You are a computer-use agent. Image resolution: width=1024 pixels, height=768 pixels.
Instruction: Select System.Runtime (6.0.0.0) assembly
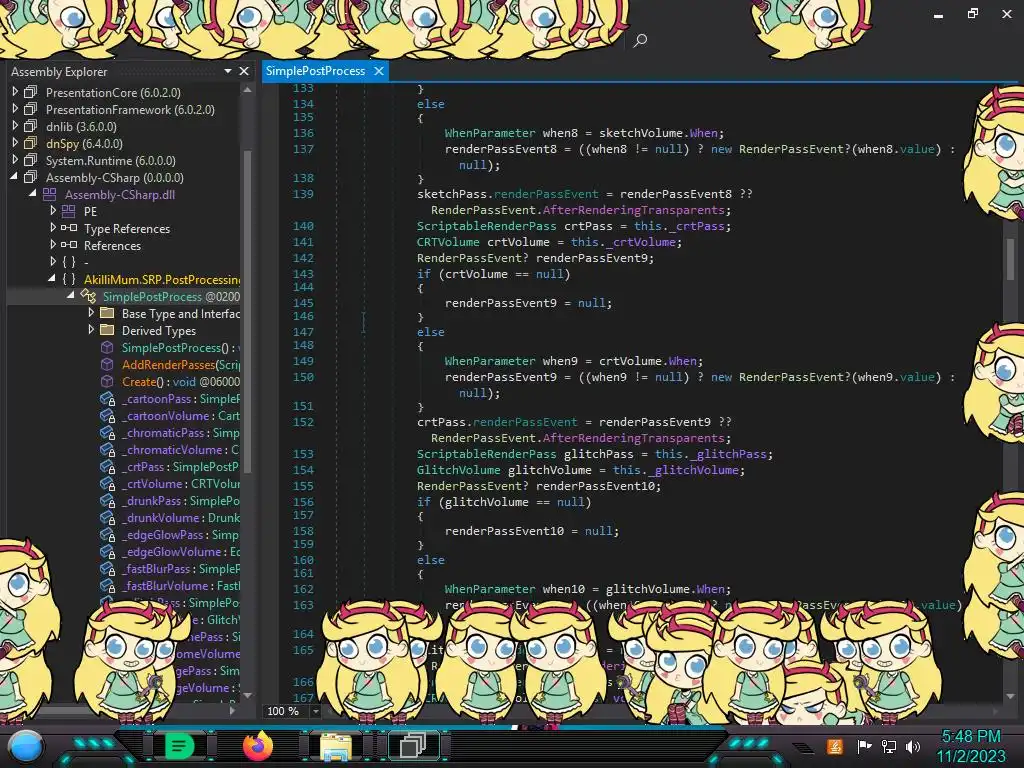coord(110,161)
